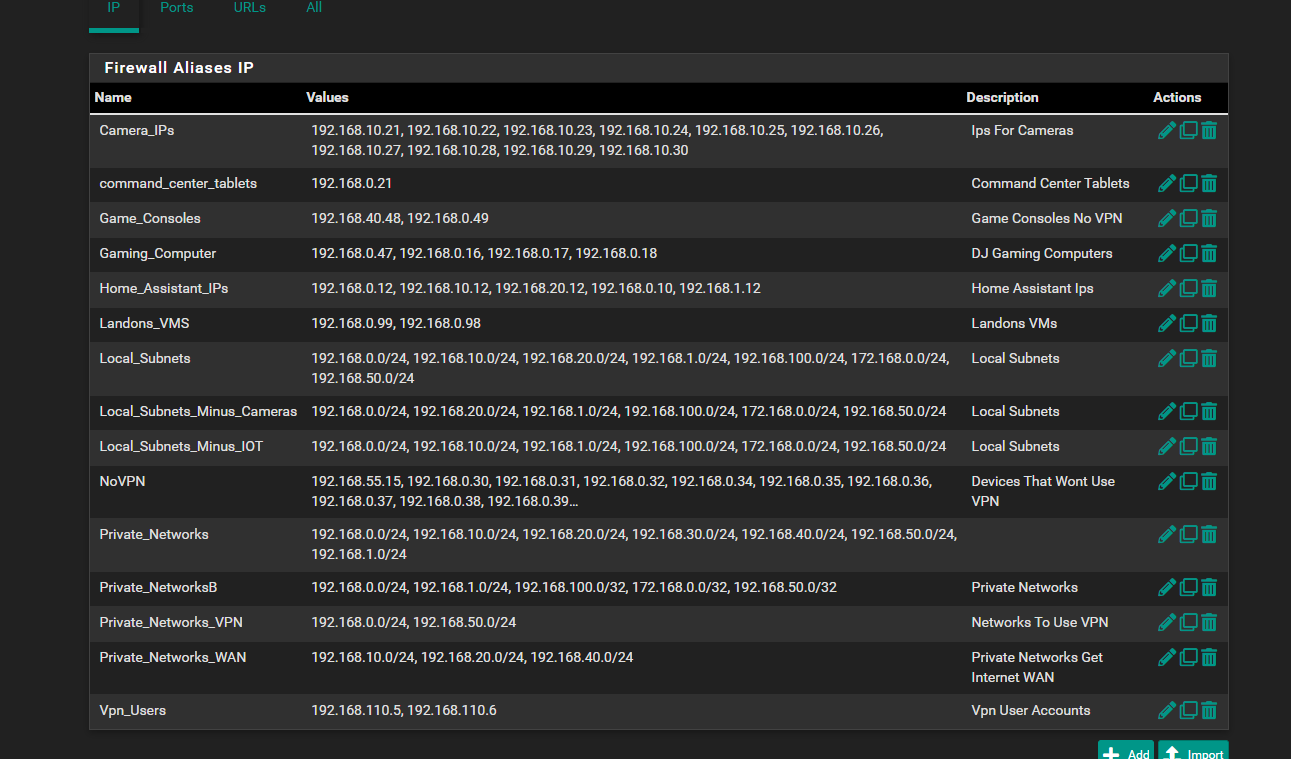Screen dimensions: 1291x759
Task: Edit the Gaming_Computer alias
Action: pos(1166,253)
